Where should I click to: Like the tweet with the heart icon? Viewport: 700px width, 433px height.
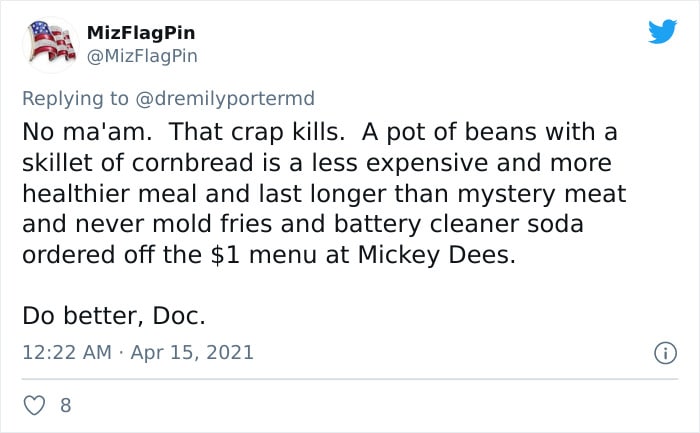click(x=34, y=405)
